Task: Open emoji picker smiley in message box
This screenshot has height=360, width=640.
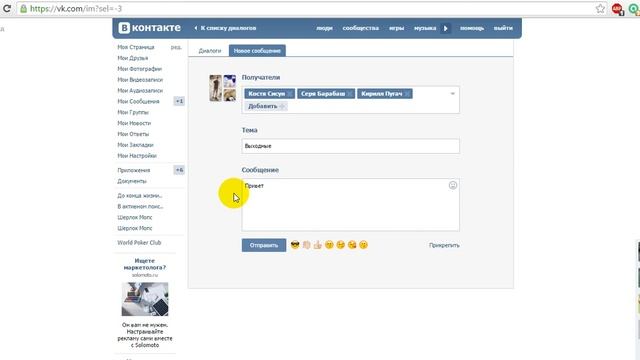Action: (453, 185)
